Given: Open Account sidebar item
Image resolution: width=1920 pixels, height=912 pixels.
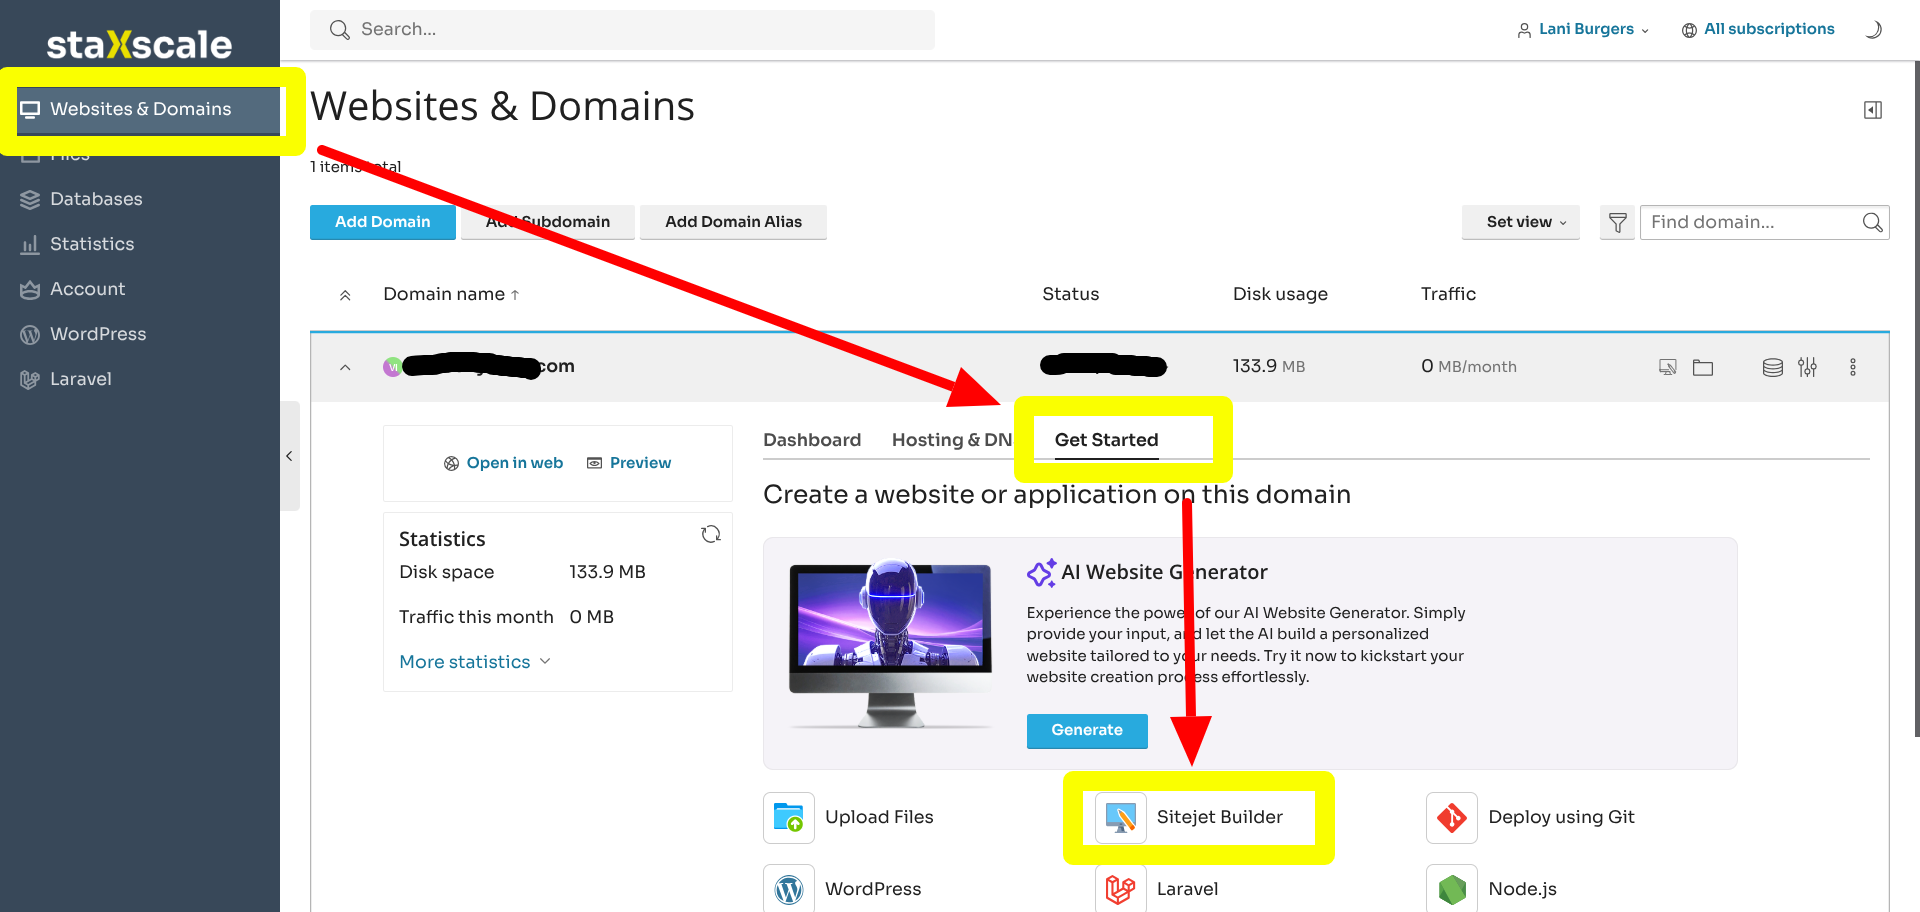Looking at the screenshot, I should point(88,289).
